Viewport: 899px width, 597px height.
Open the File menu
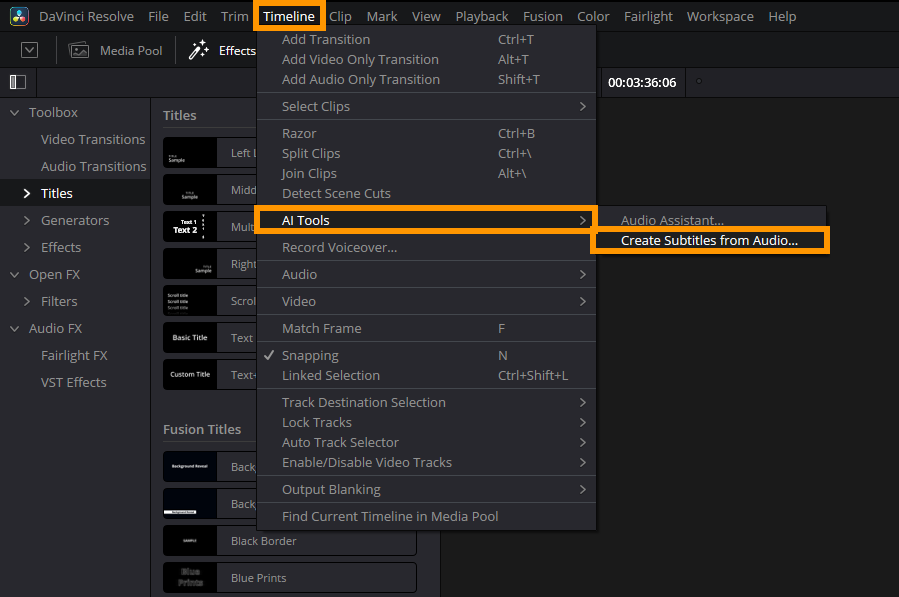tap(158, 17)
